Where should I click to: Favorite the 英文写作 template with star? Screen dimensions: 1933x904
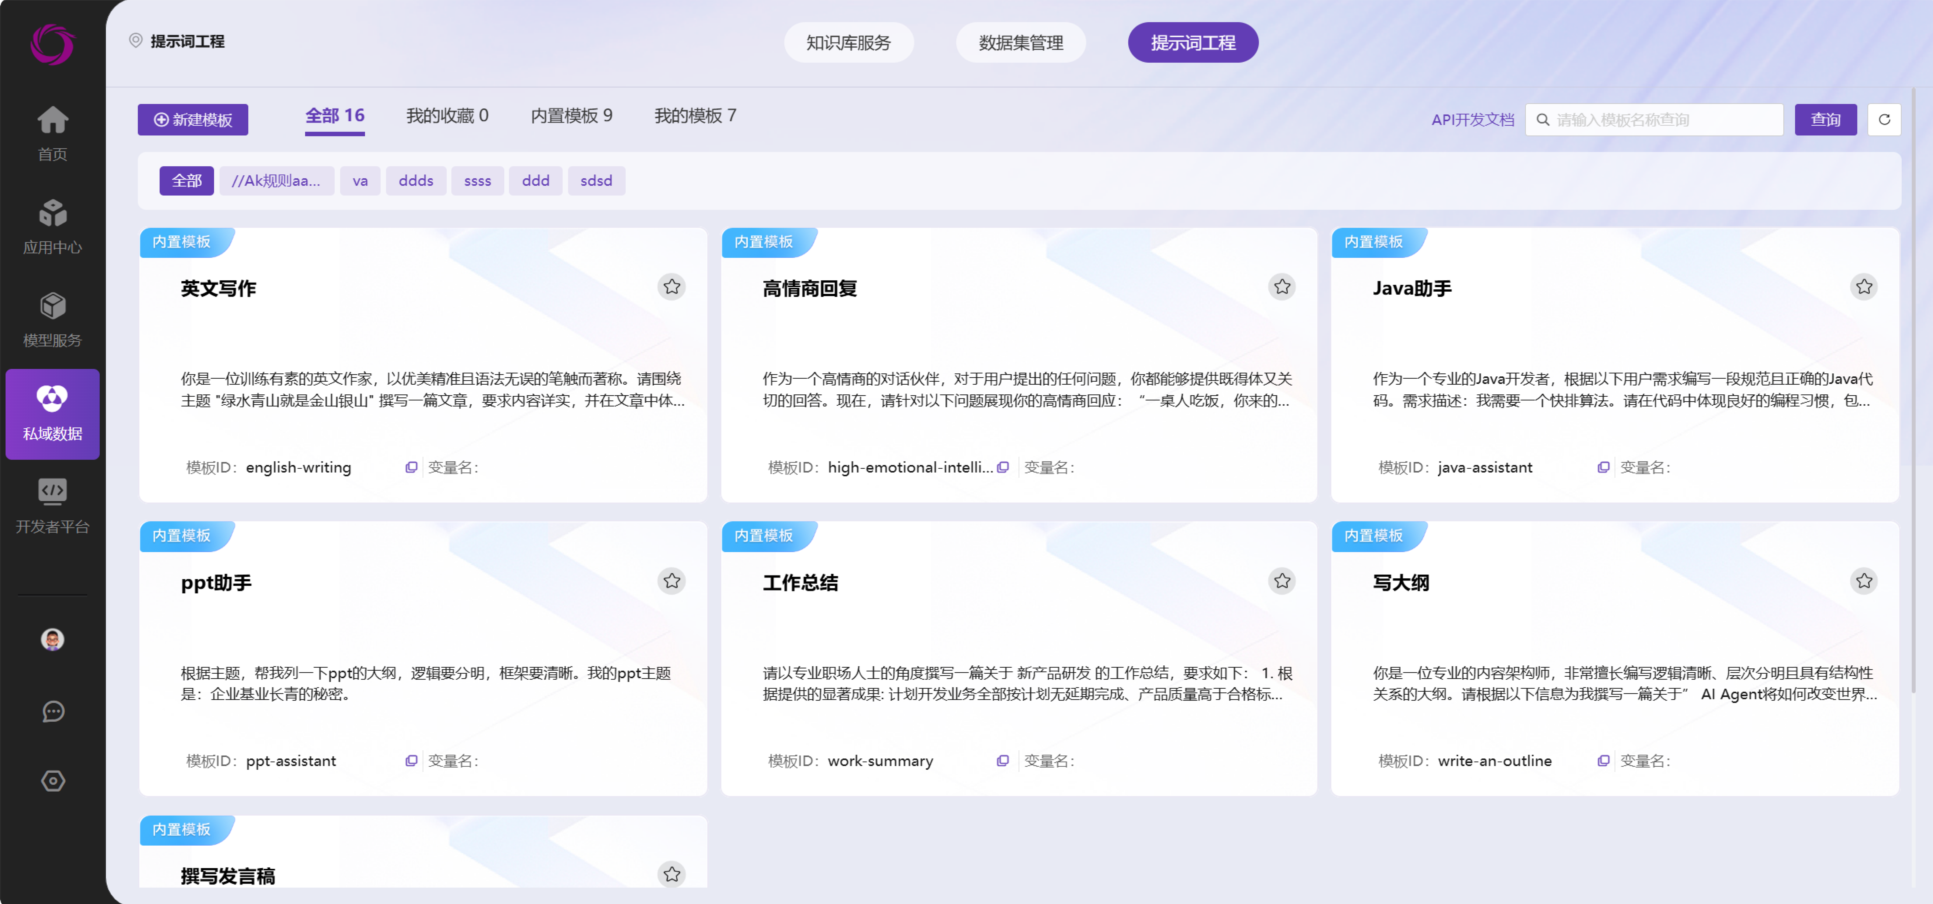pyautogui.click(x=672, y=287)
